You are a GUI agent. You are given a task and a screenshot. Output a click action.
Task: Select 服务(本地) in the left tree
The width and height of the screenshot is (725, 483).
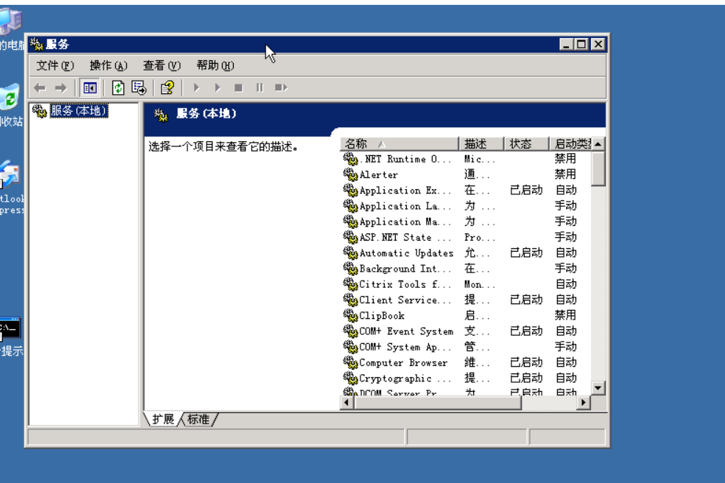[x=79, y=111]
